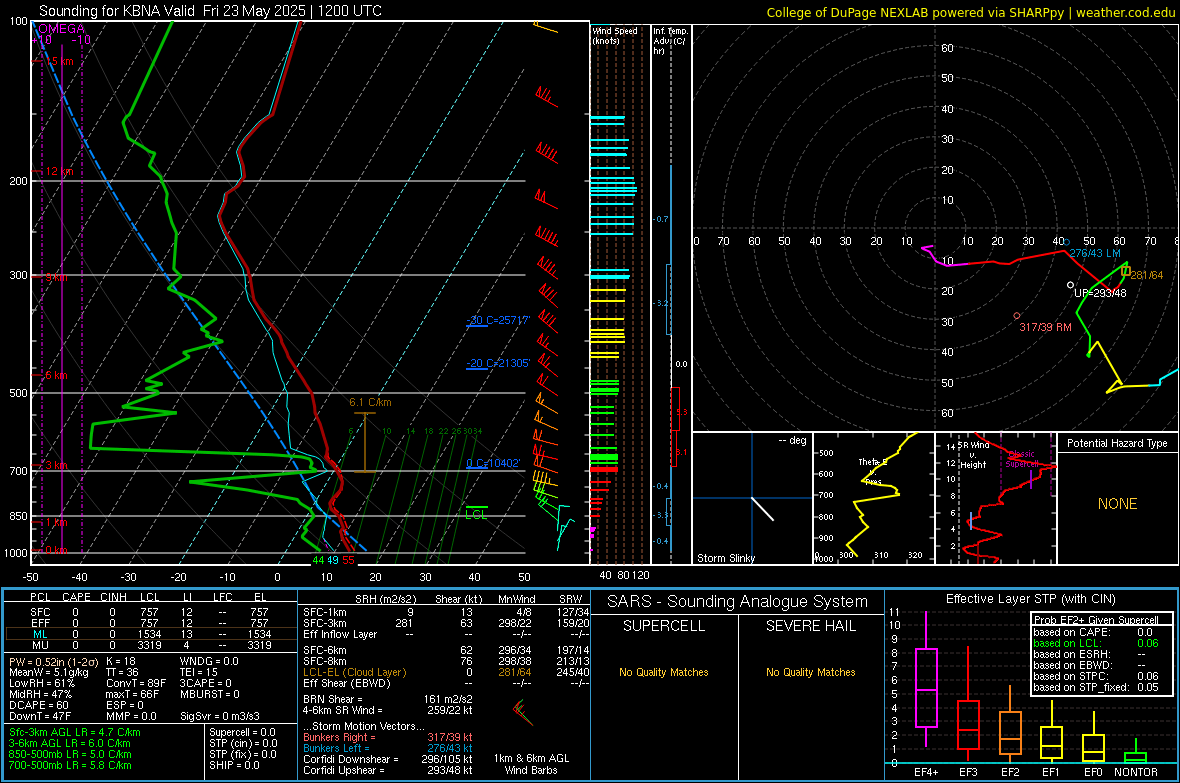
Task: Click the Theta-E vs Pres panel
Action: click(x=874, y=498)
